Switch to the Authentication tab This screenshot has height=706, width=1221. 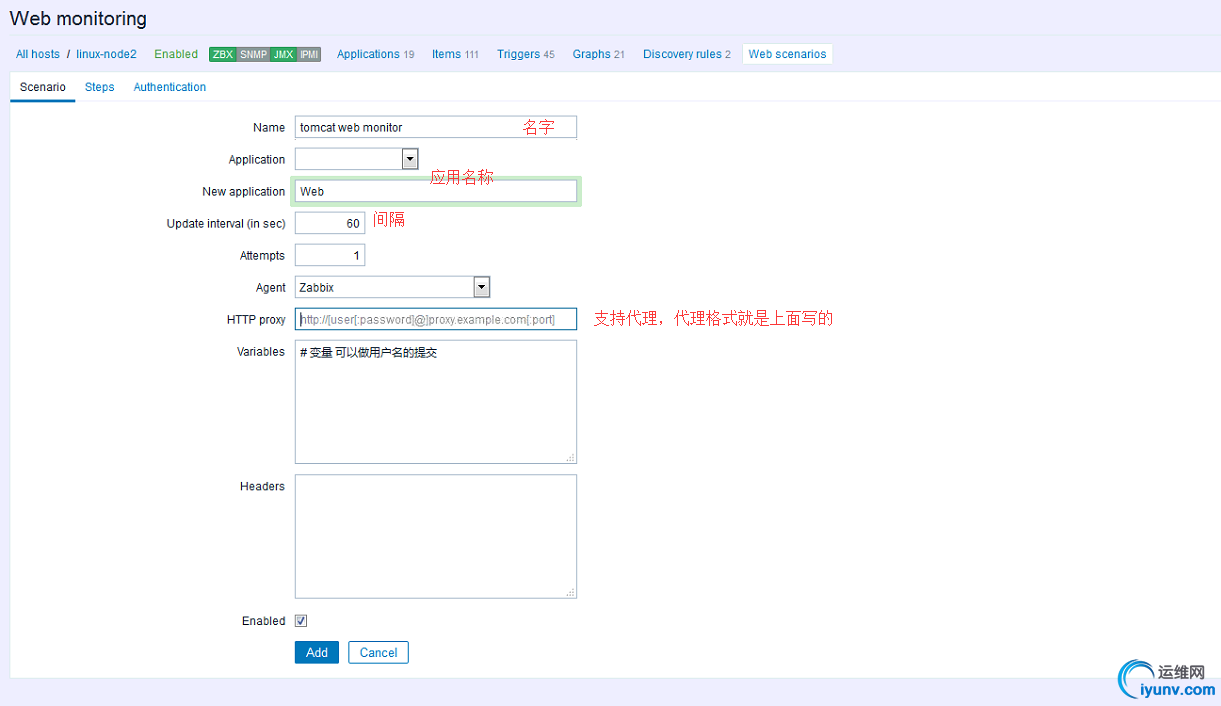pyautogui.click(x=170, y=87)
